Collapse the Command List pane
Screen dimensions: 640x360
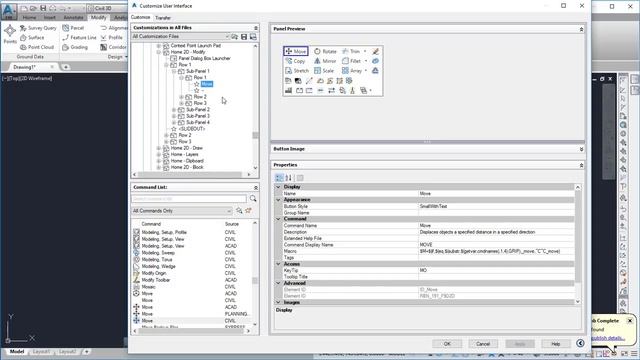pyautogui.click(x=256, y=188)
